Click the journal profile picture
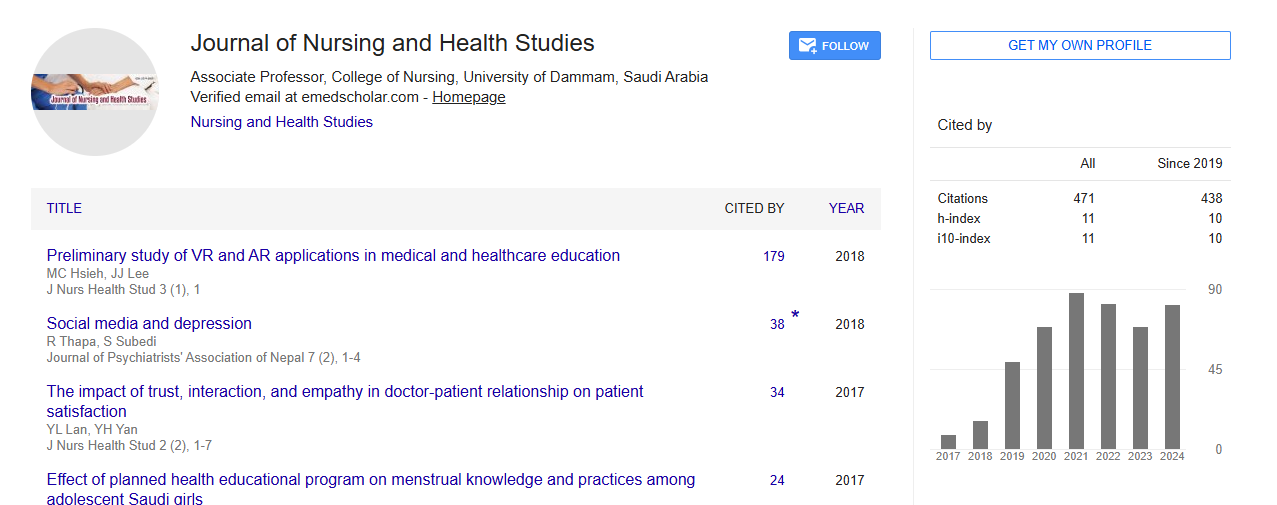Screen dimensions: 1277x505 point(95,92)
